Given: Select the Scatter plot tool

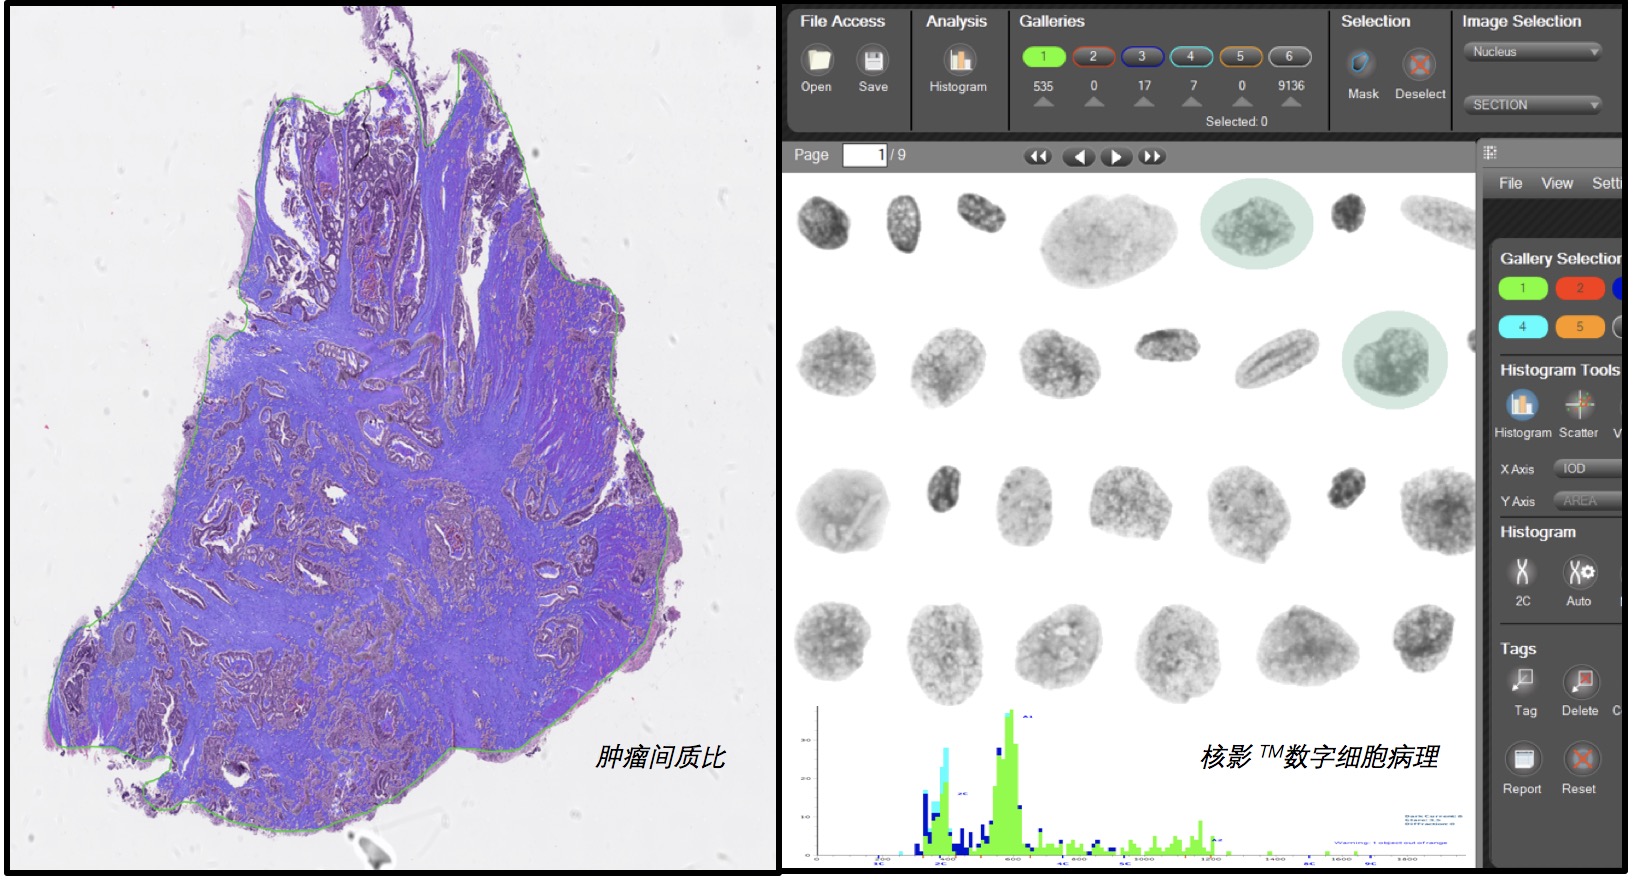Looking at the screenshot, I should (x=1579, y=404).
